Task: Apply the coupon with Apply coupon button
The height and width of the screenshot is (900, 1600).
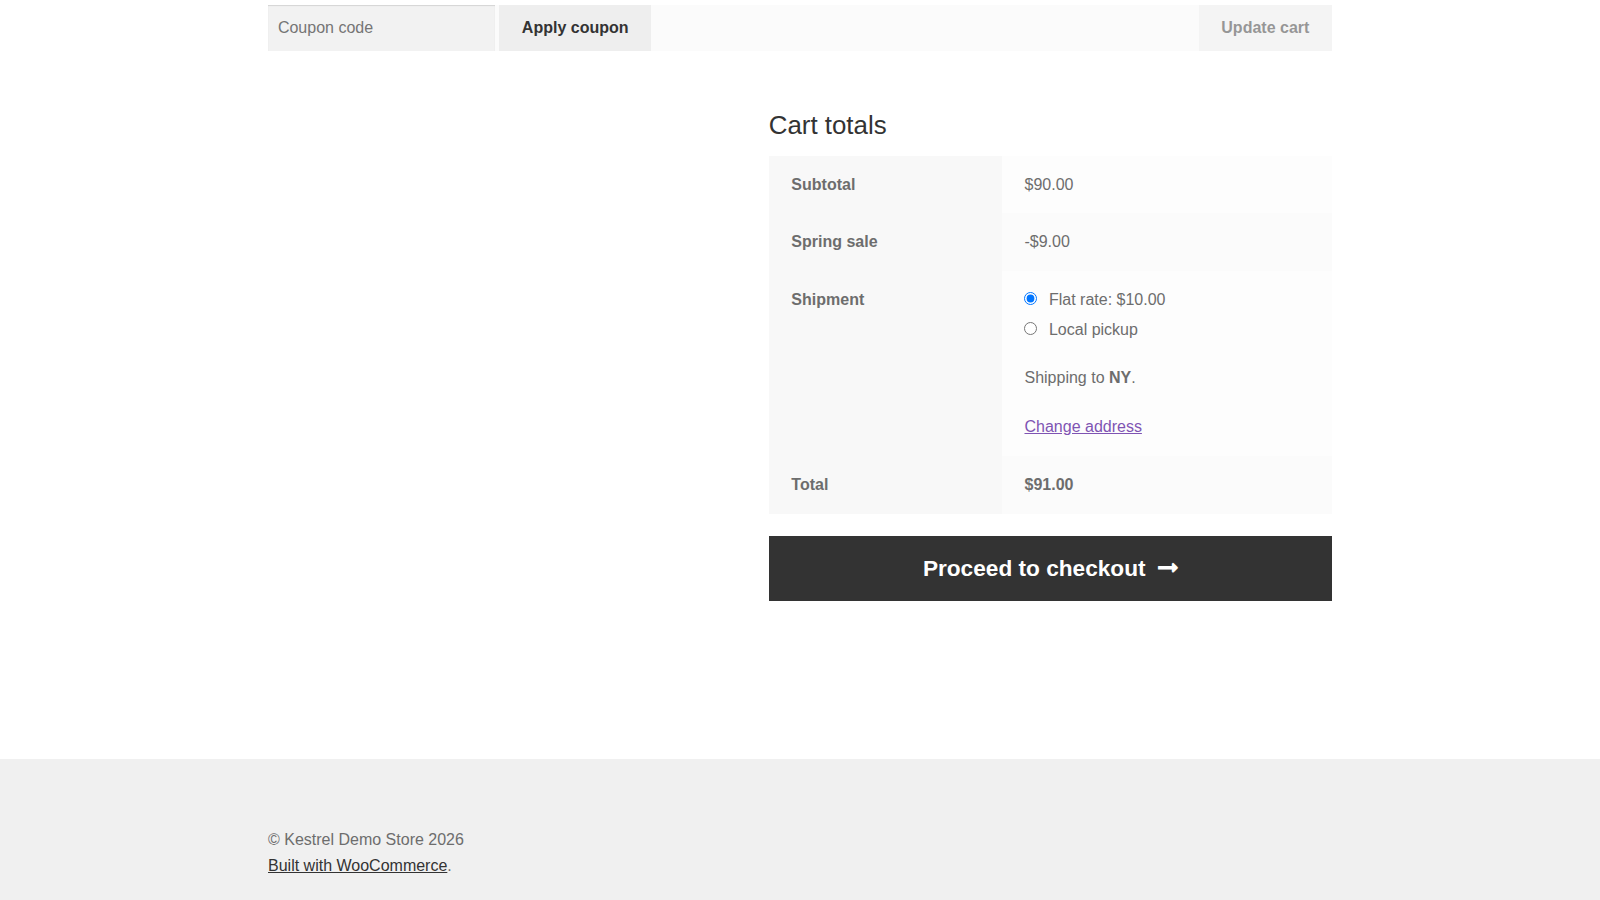Action: 575,28
